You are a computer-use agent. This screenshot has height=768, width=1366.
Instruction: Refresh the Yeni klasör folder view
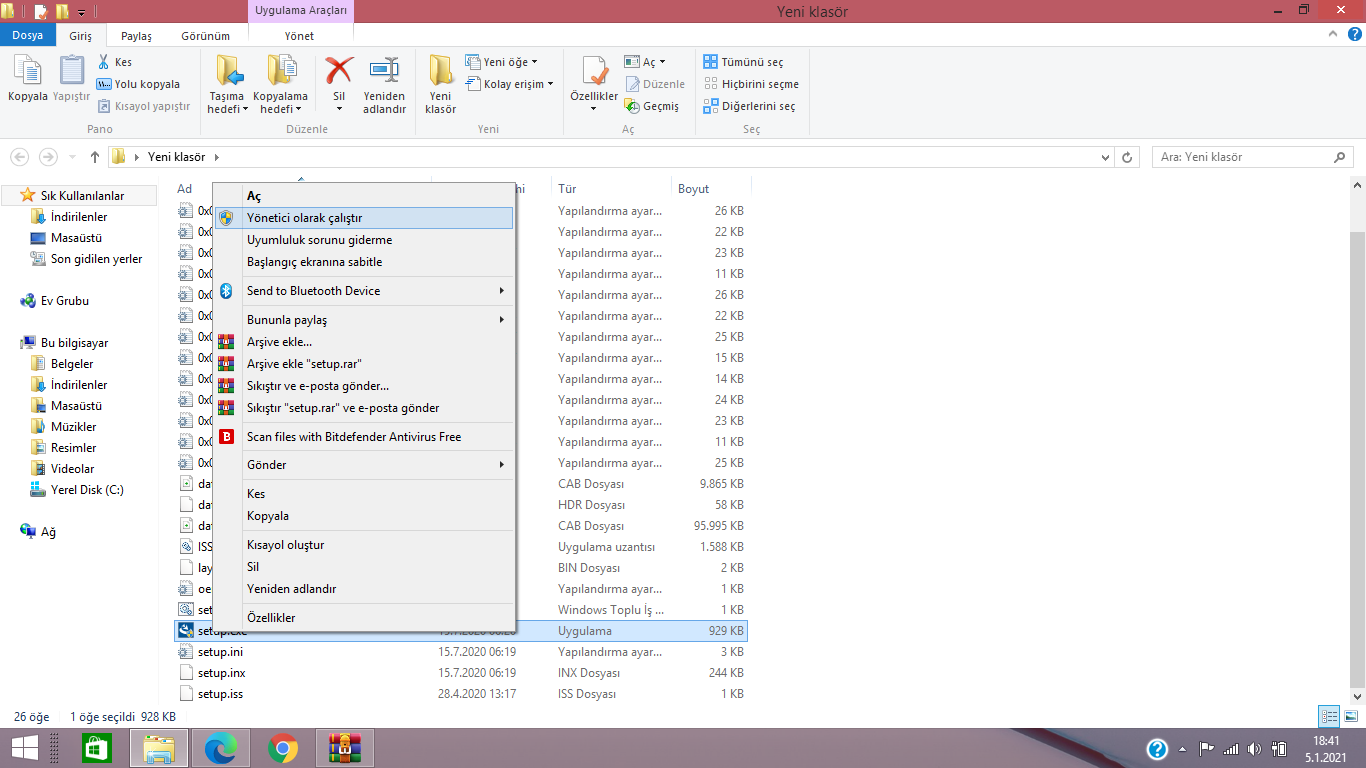[1128, 157]
